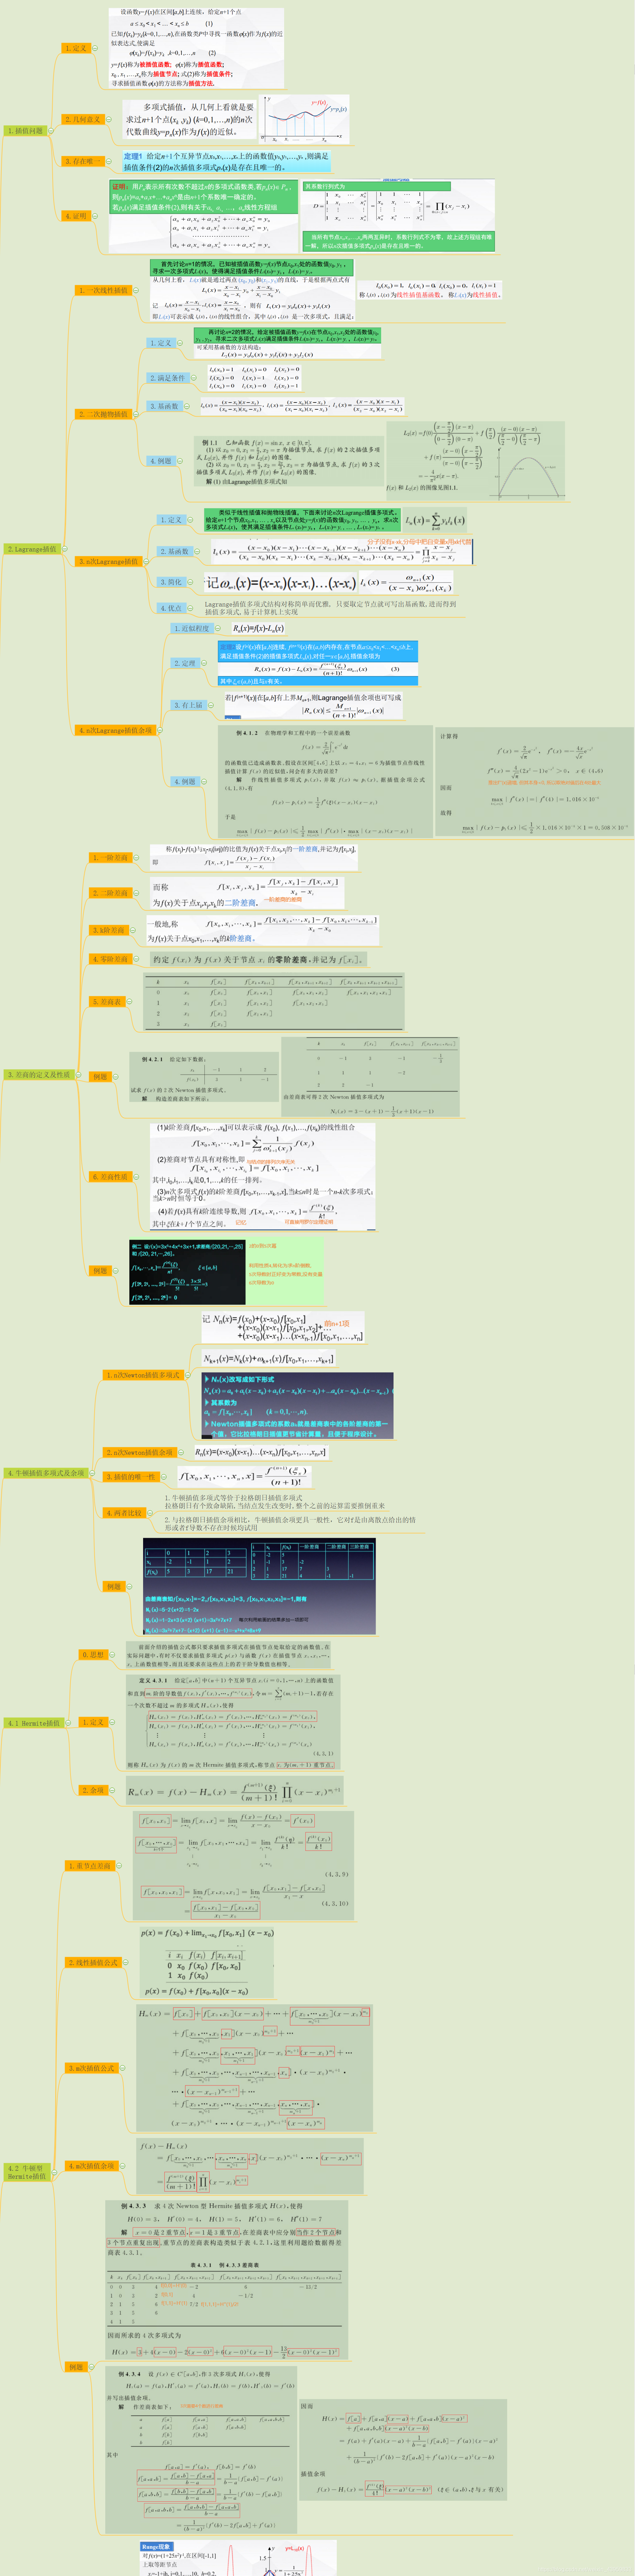Image resolution: width=635 pixels, height=2576 pixels.
Task: Select '4. m次插值余项' node
Action: tap(91, 2166)
